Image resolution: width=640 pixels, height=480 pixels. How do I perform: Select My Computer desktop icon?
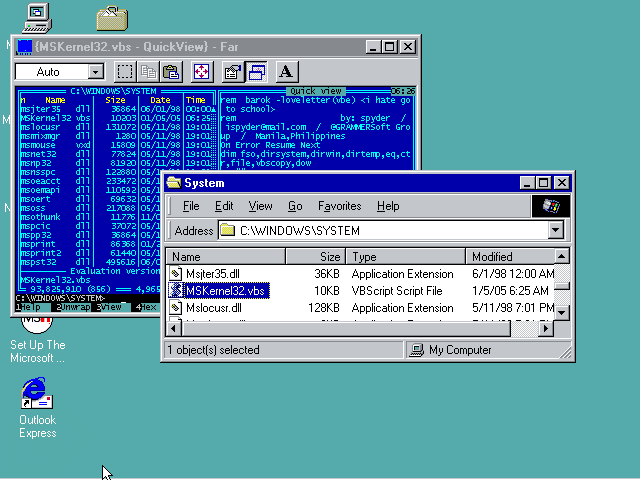[37, 18]
